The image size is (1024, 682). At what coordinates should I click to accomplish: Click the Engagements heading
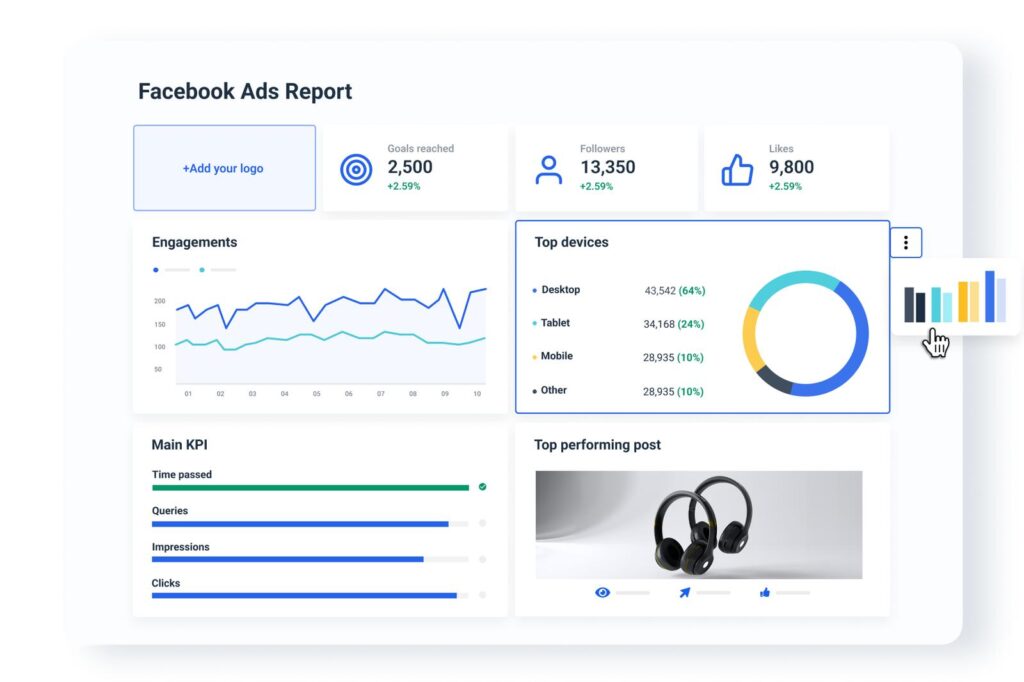click(195, 242)
